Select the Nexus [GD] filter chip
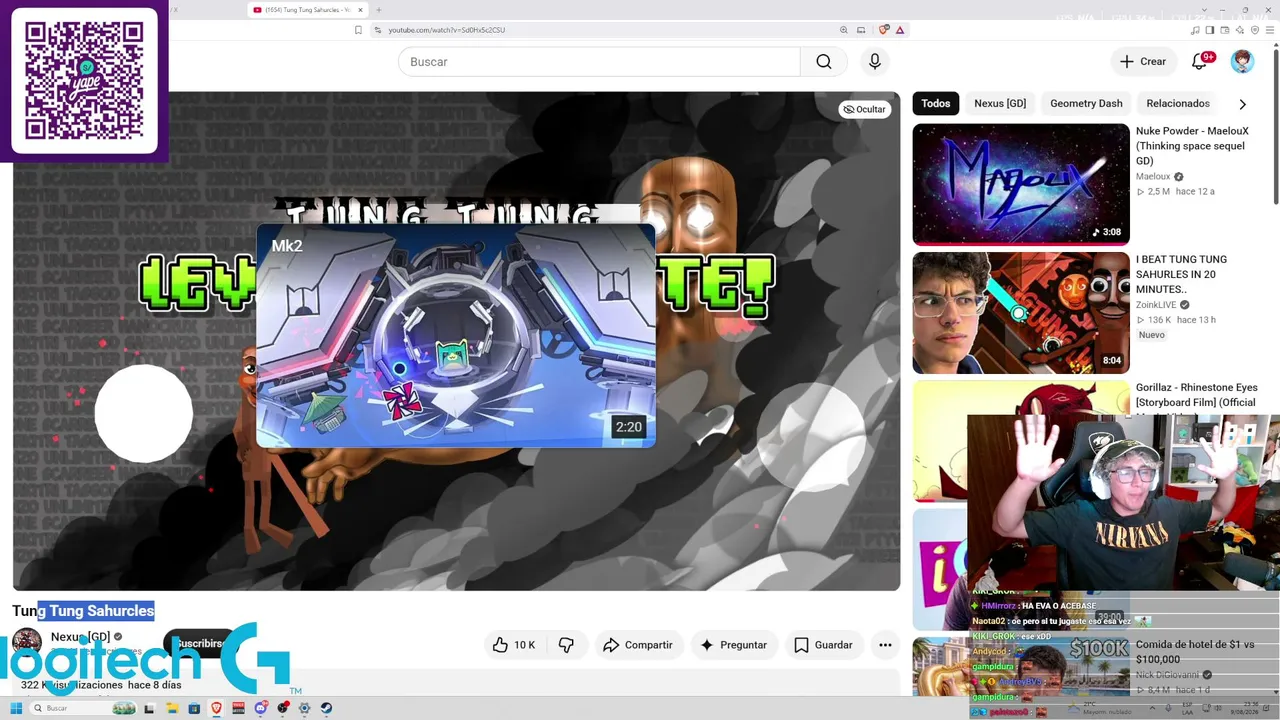 click(1000, 103)
